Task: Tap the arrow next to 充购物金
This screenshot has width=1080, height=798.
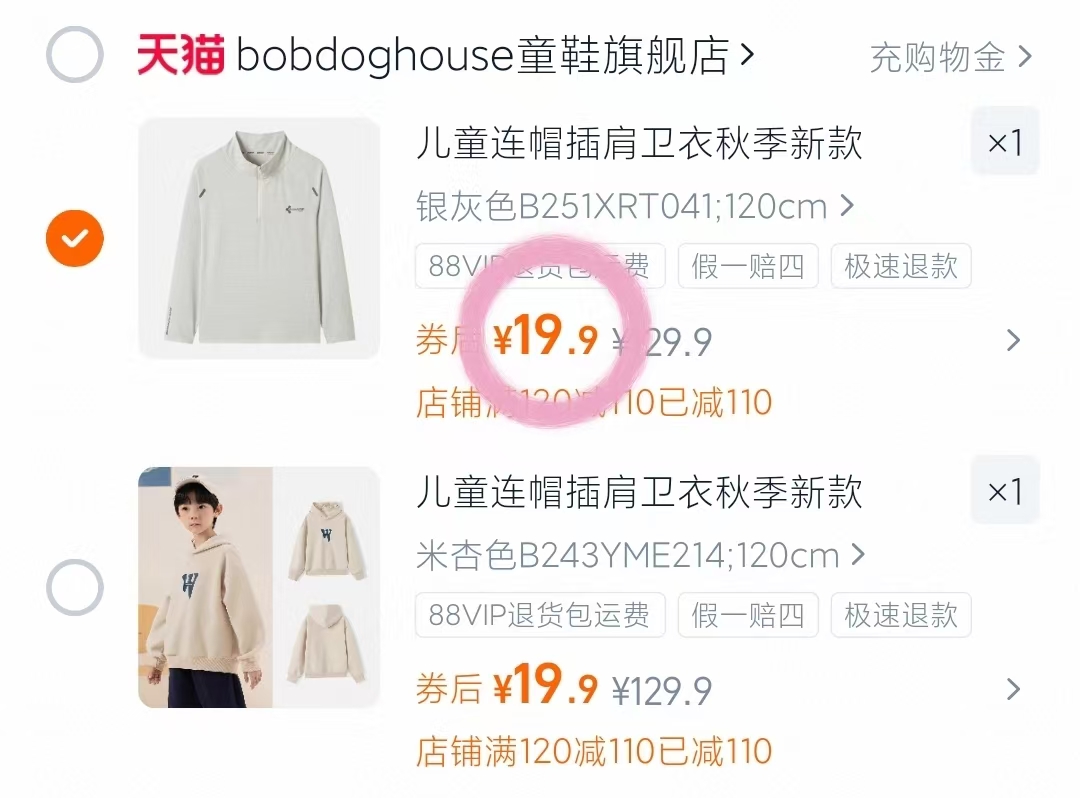Action: tap(1025, 56)
